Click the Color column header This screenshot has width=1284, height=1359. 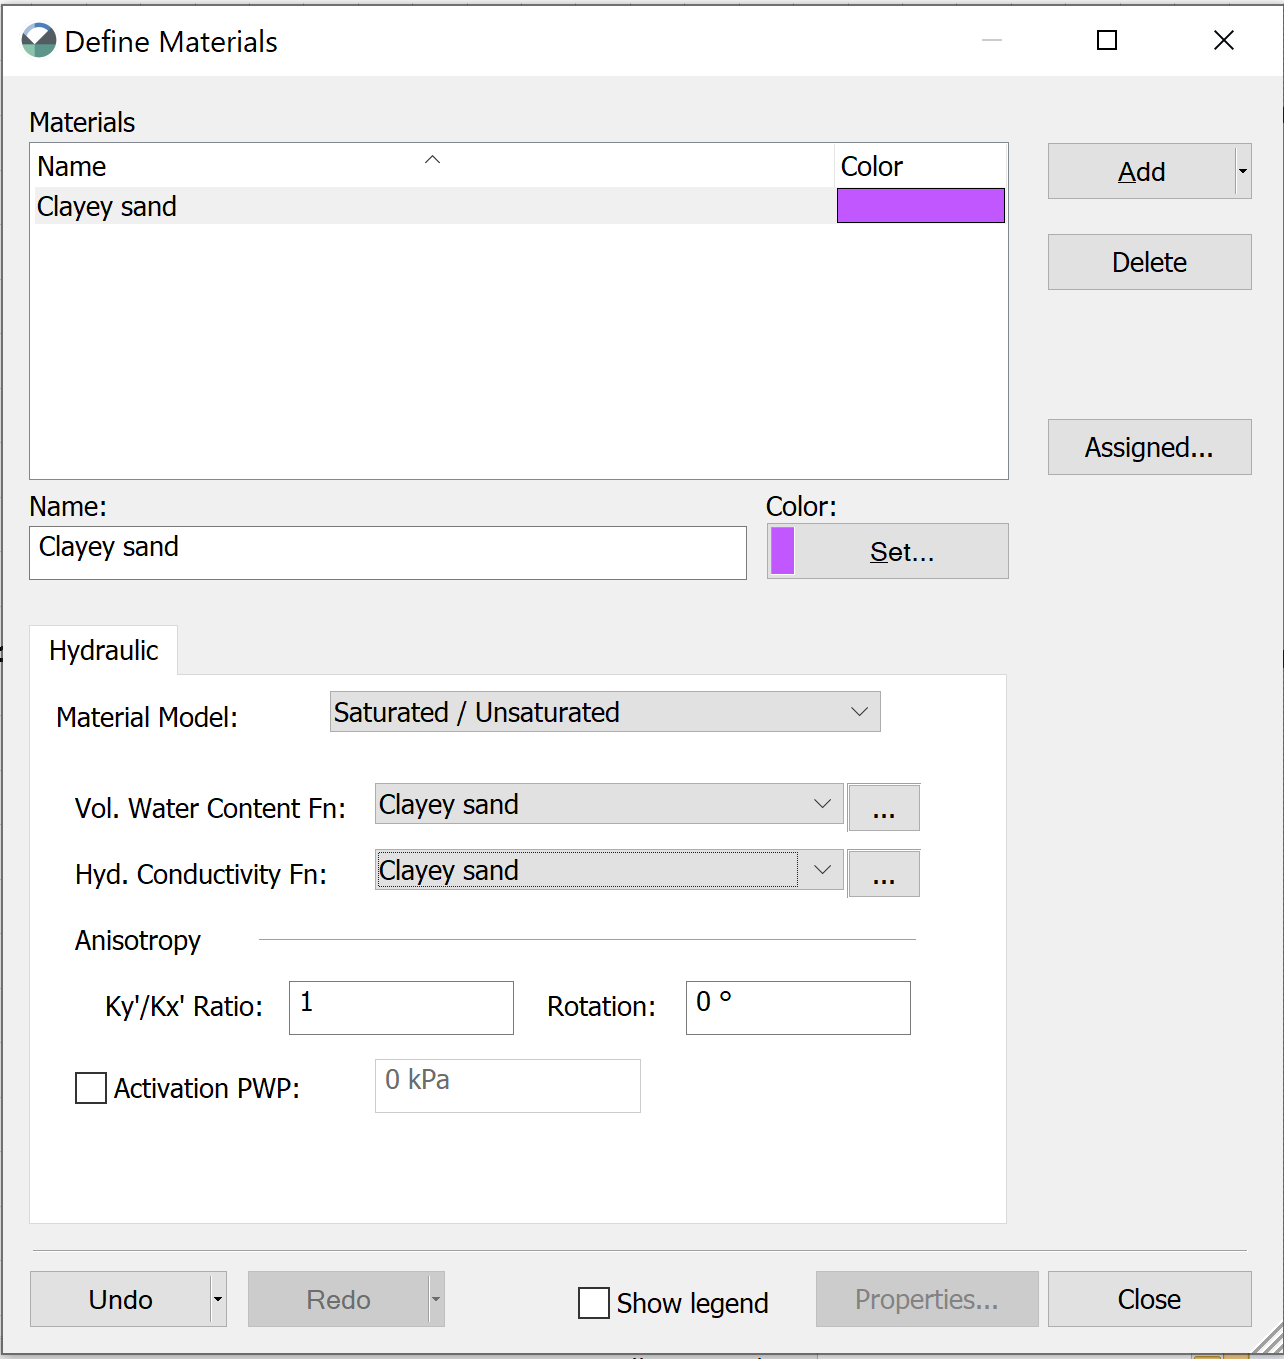click(918, 166)
